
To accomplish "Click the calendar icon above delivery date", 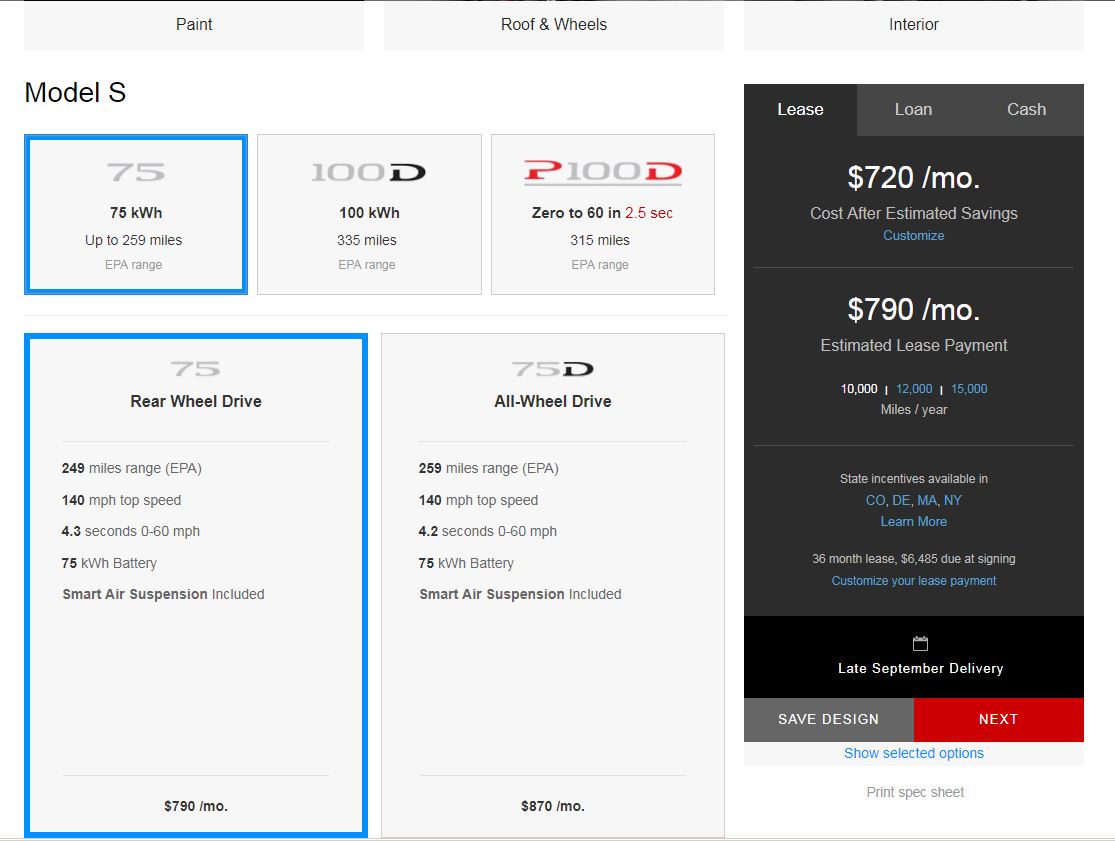I will (x=920, y=644).
